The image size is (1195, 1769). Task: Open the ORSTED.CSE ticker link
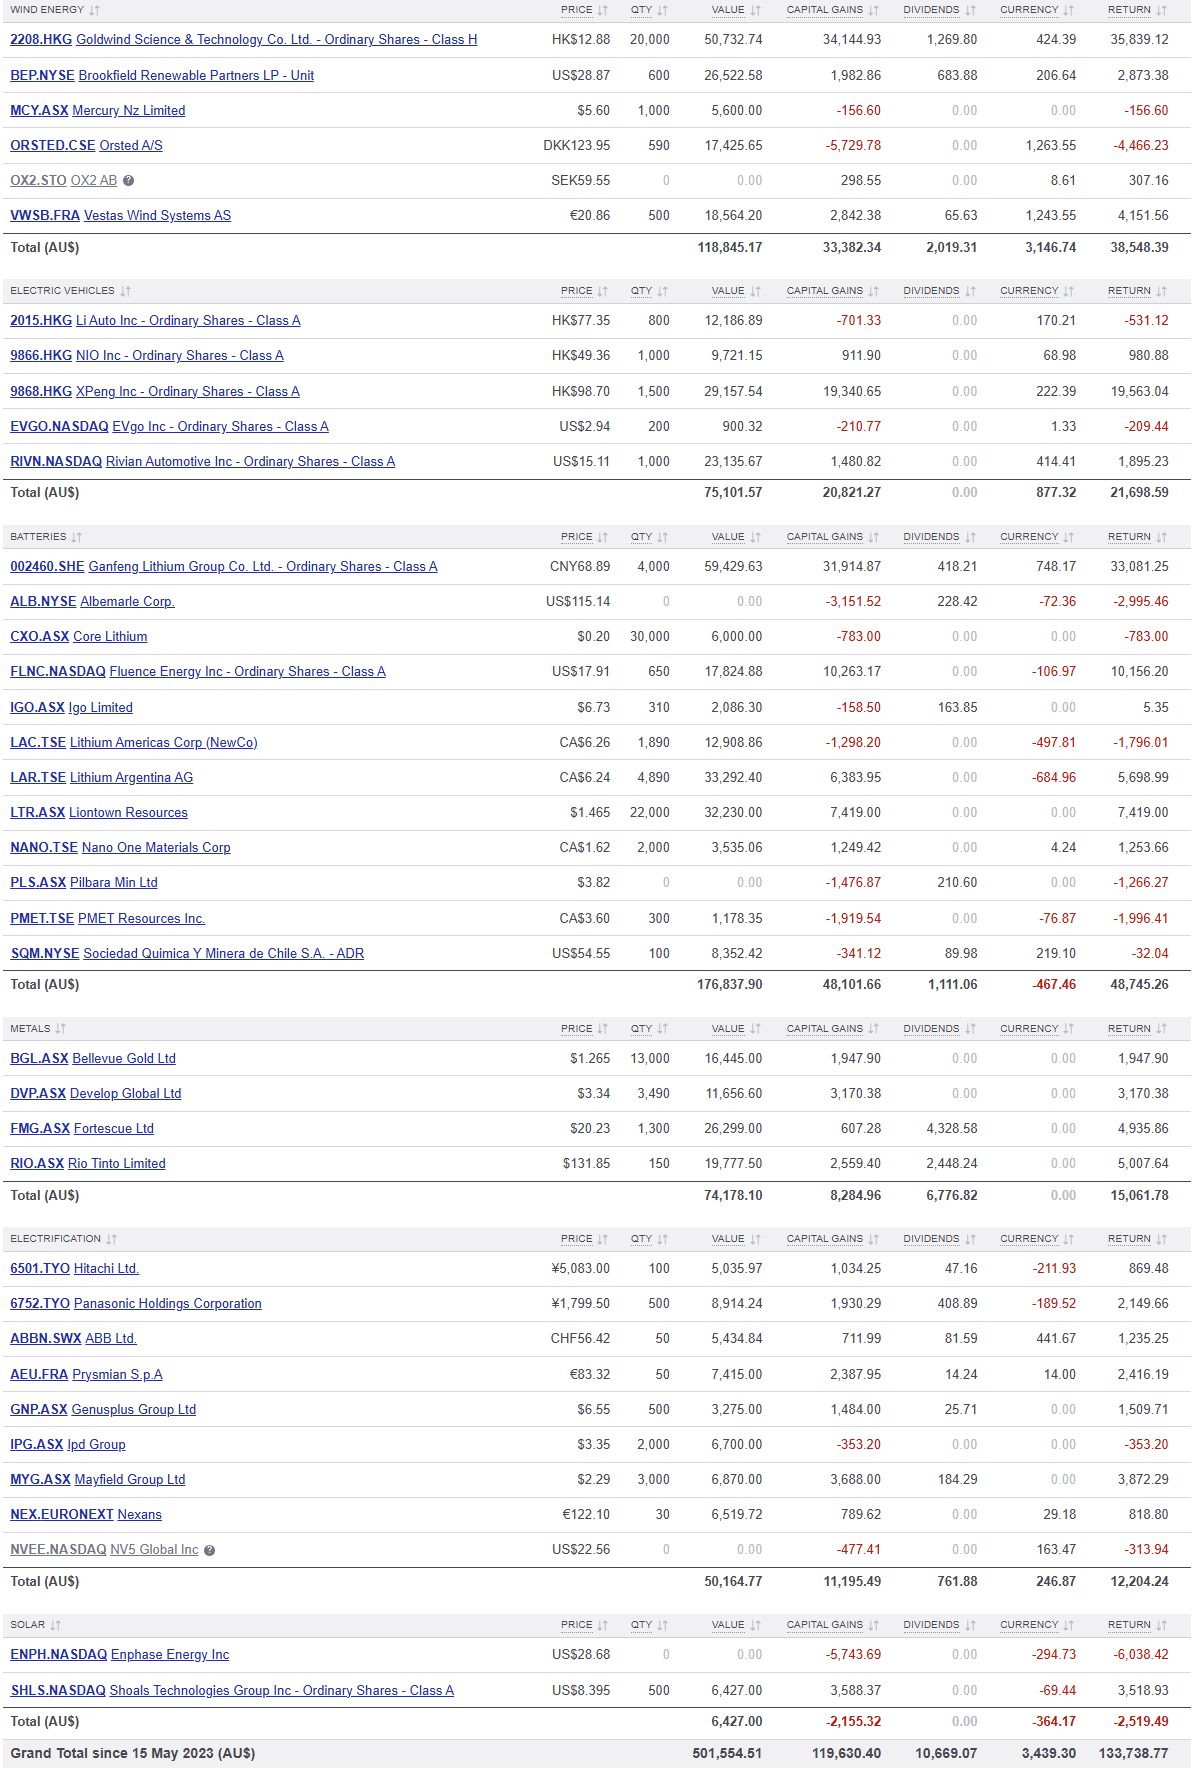(52, 146)
